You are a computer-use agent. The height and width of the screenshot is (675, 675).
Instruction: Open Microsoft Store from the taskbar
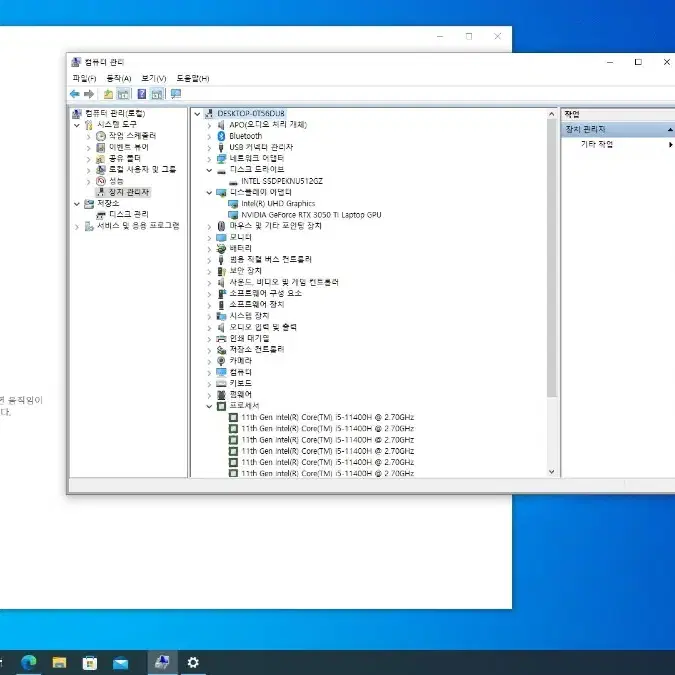(x=90, y=662)
